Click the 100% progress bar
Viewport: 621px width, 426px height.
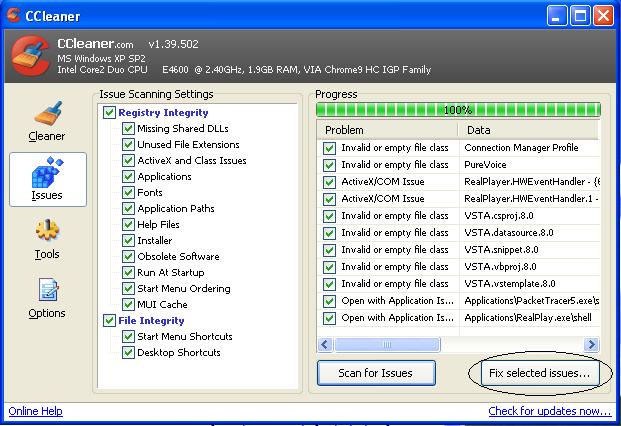coord(458,110)
